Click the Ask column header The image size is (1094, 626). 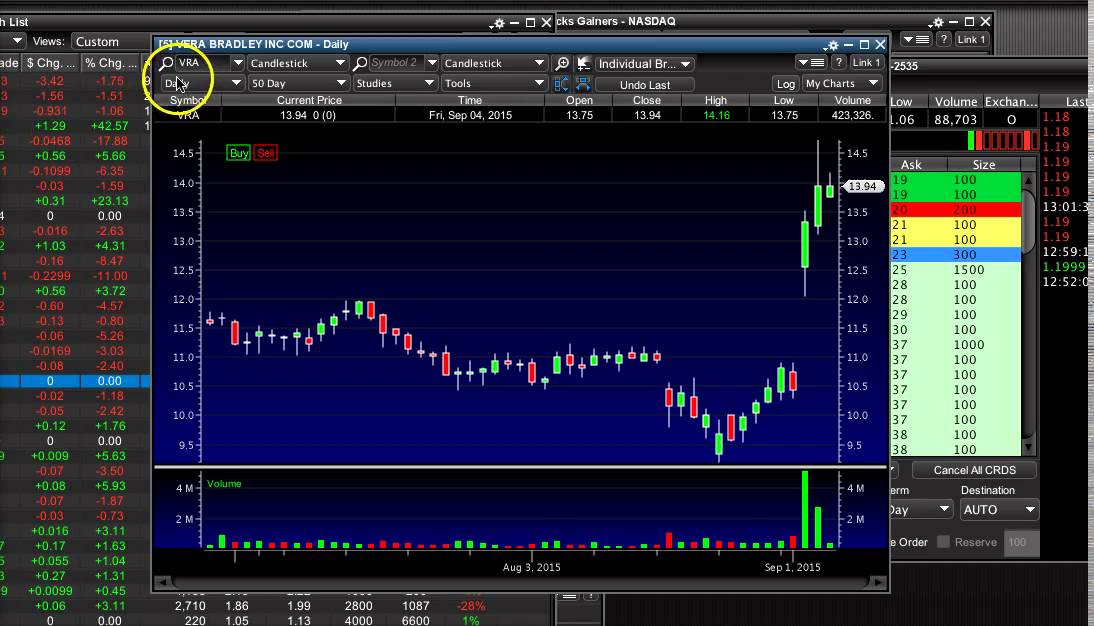click(911, 165)
